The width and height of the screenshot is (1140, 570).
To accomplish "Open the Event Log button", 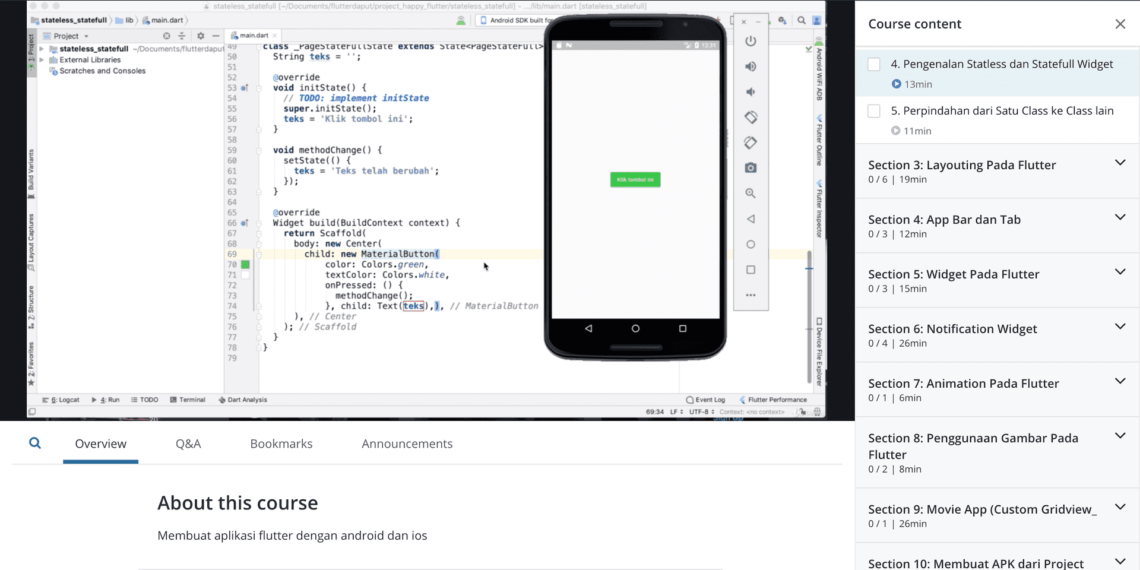I will pos(706,400).
